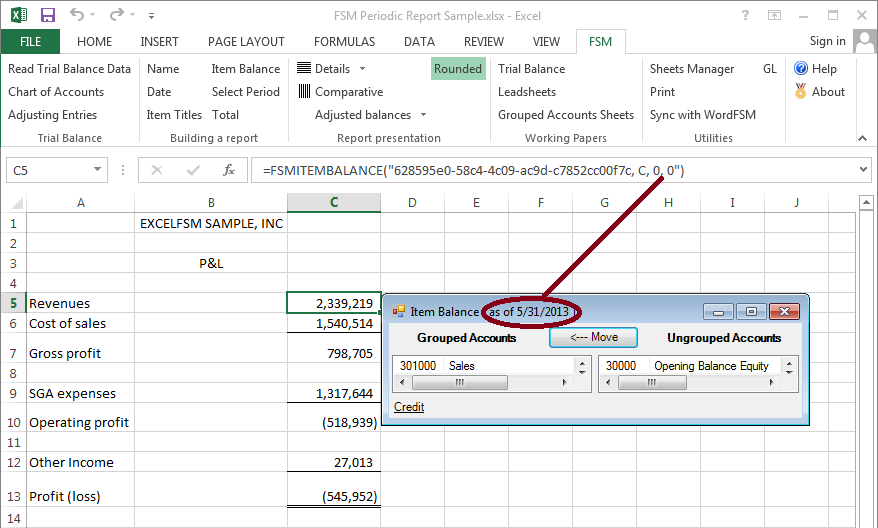Click the Enter checkmark icon in formula bar
The height and width of the screenshot is (528, 878).
click(193, 170)
